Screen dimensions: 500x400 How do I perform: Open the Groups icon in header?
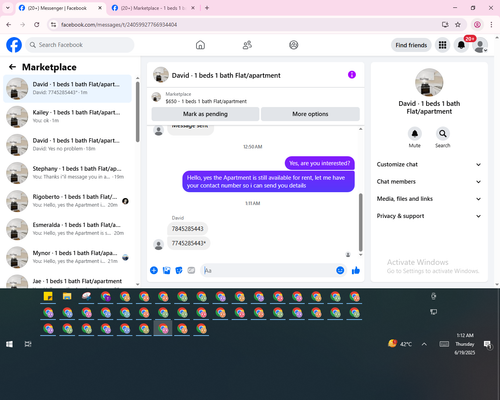(x=294, y=45)
